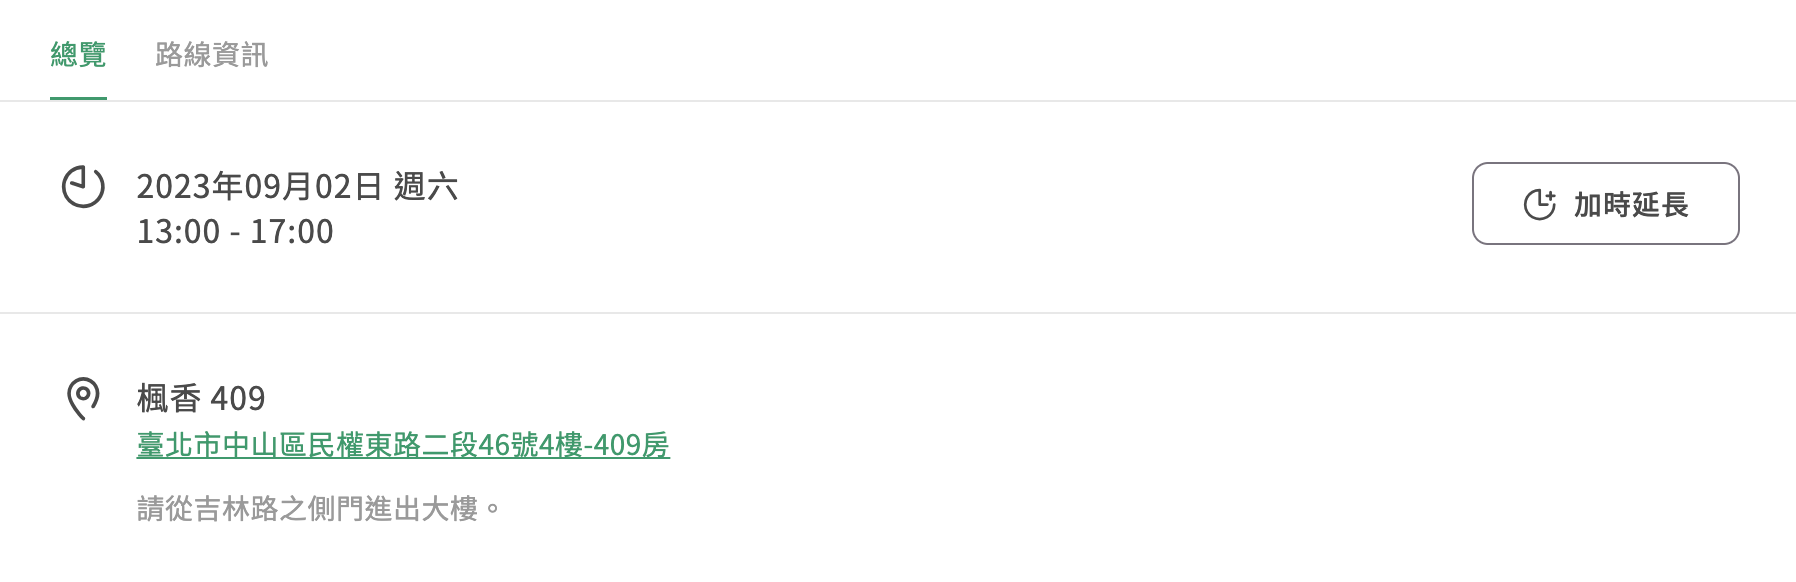
Task: Click the 13:00 start time
Action: coord(178,232)
